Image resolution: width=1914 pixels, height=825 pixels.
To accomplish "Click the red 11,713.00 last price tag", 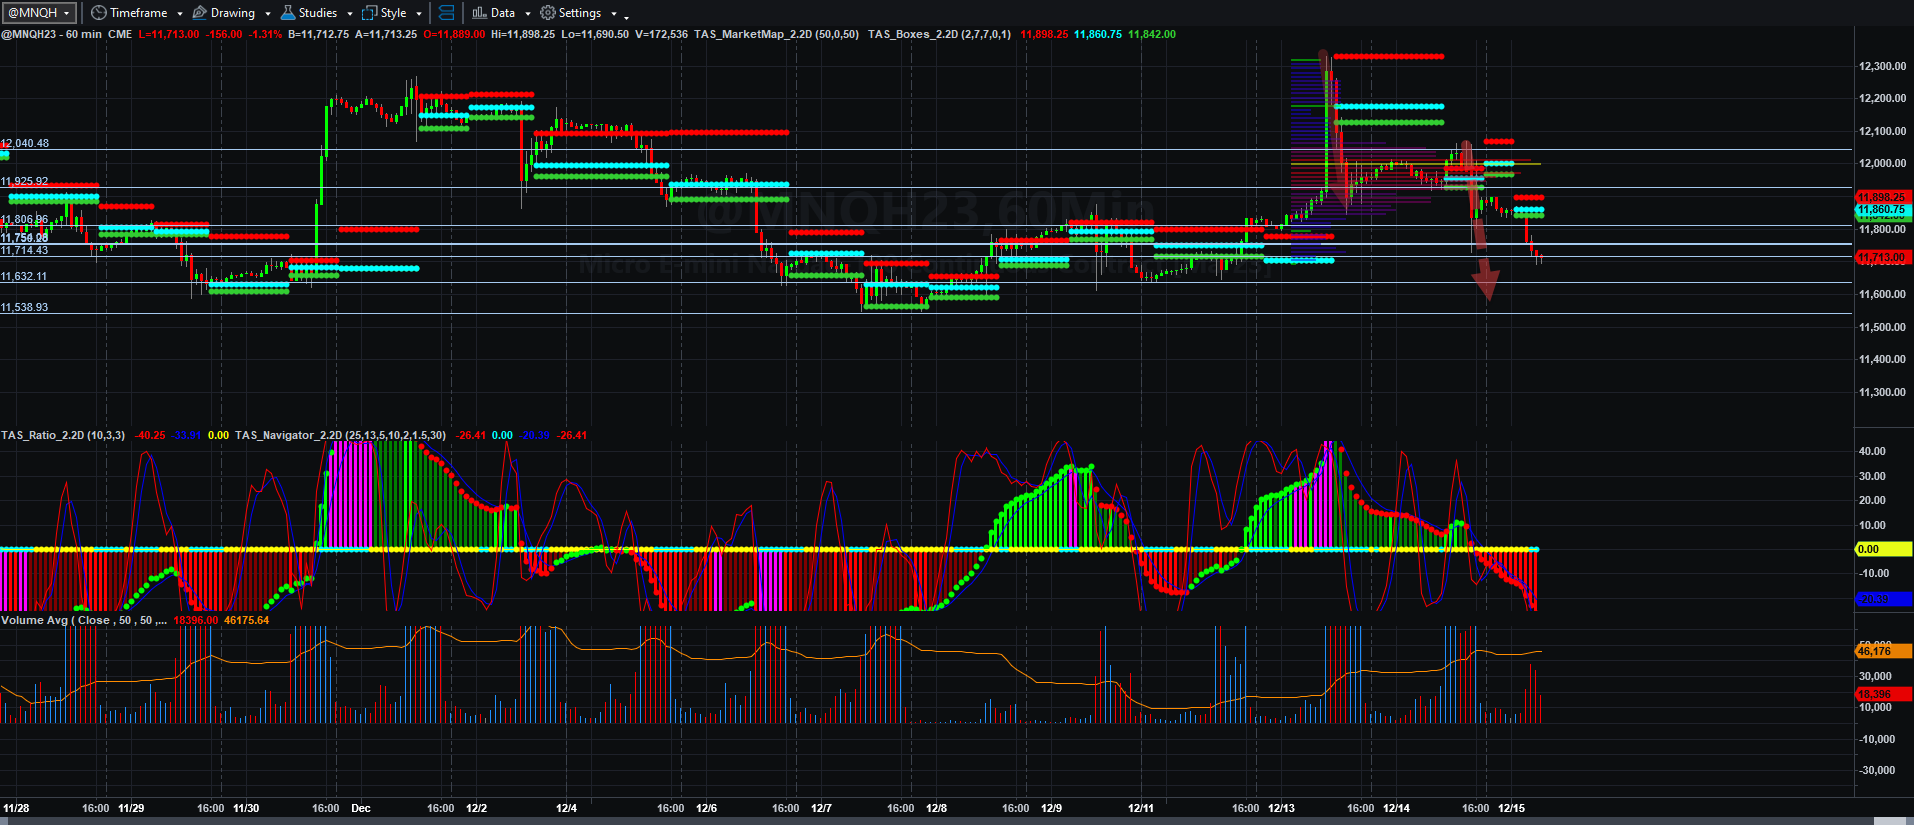I will 1881,258.
